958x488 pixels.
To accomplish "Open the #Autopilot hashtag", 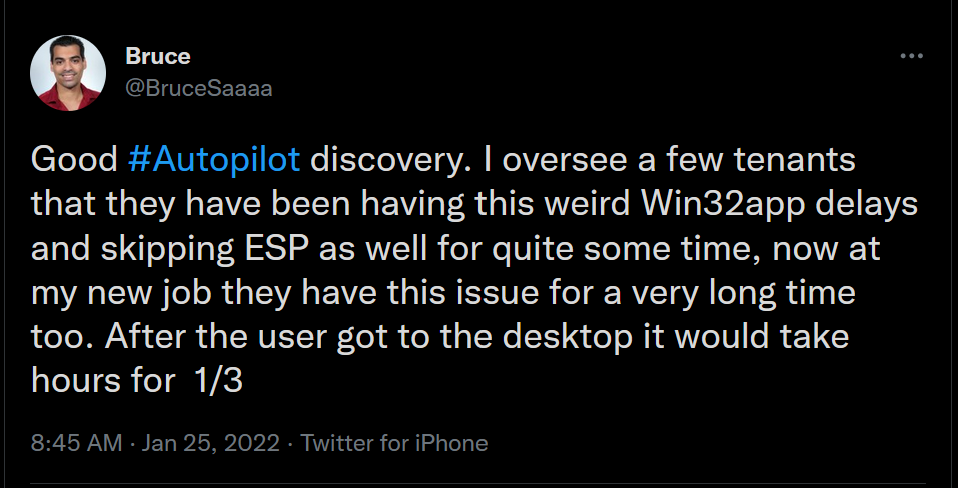I will click(x=214, y=160).
